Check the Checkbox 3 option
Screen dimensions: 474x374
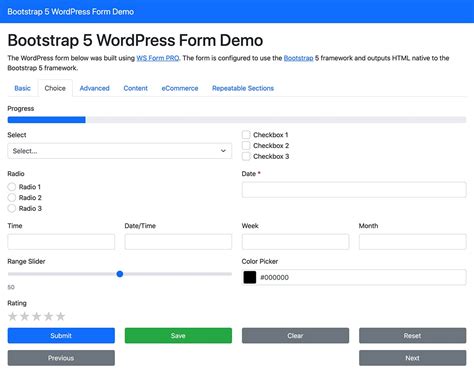point(246,156)
